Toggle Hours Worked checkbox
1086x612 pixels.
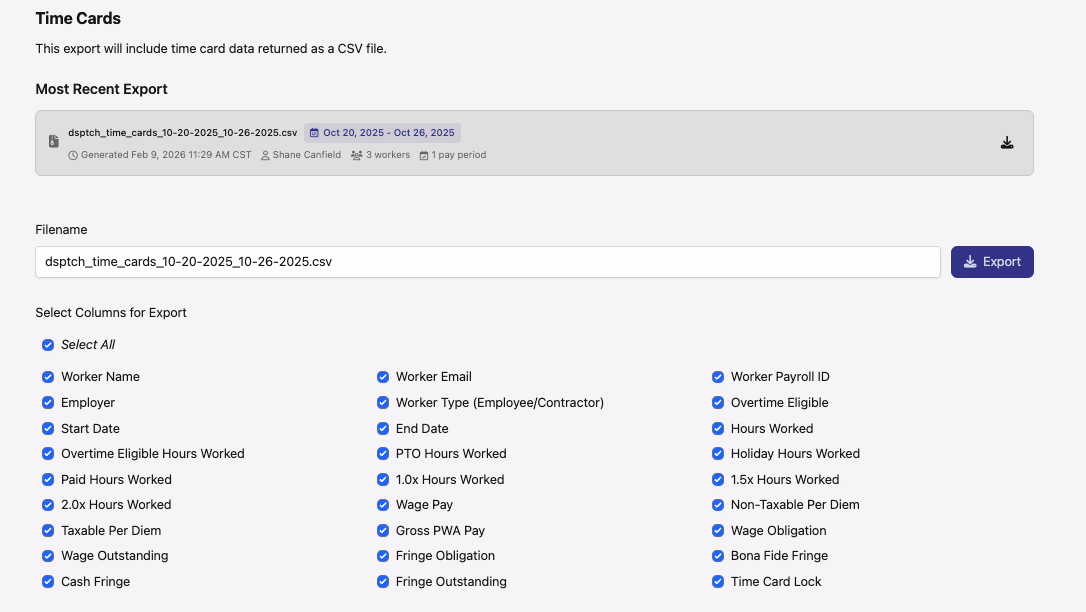718,429
